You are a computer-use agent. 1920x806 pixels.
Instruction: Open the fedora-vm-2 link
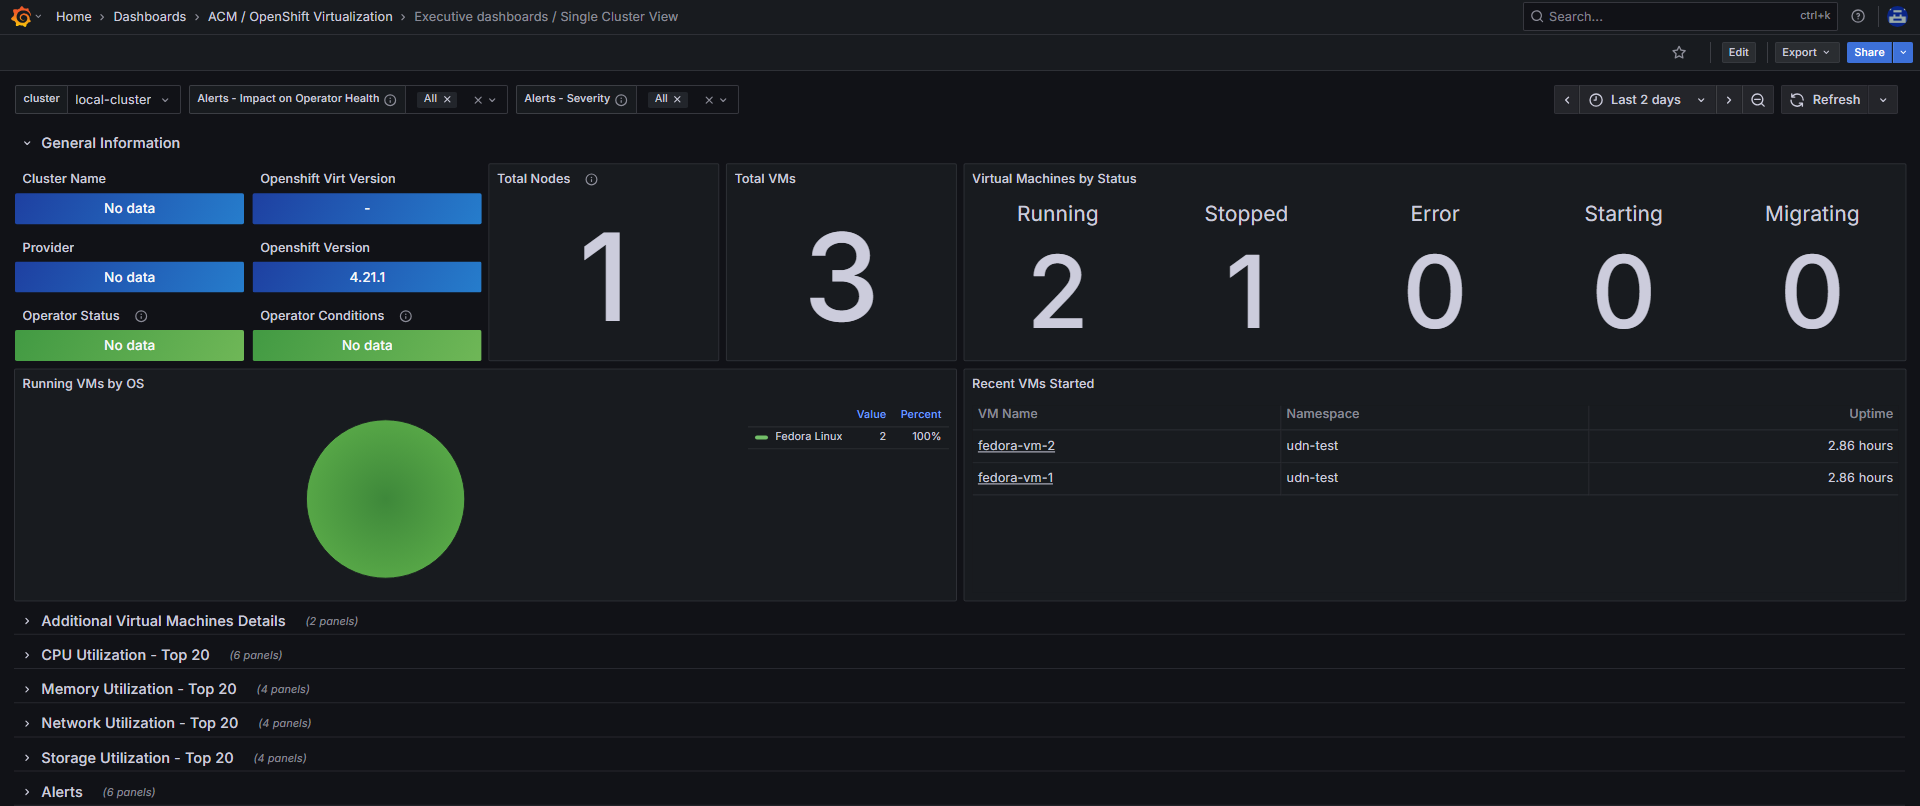point(1016,446)
